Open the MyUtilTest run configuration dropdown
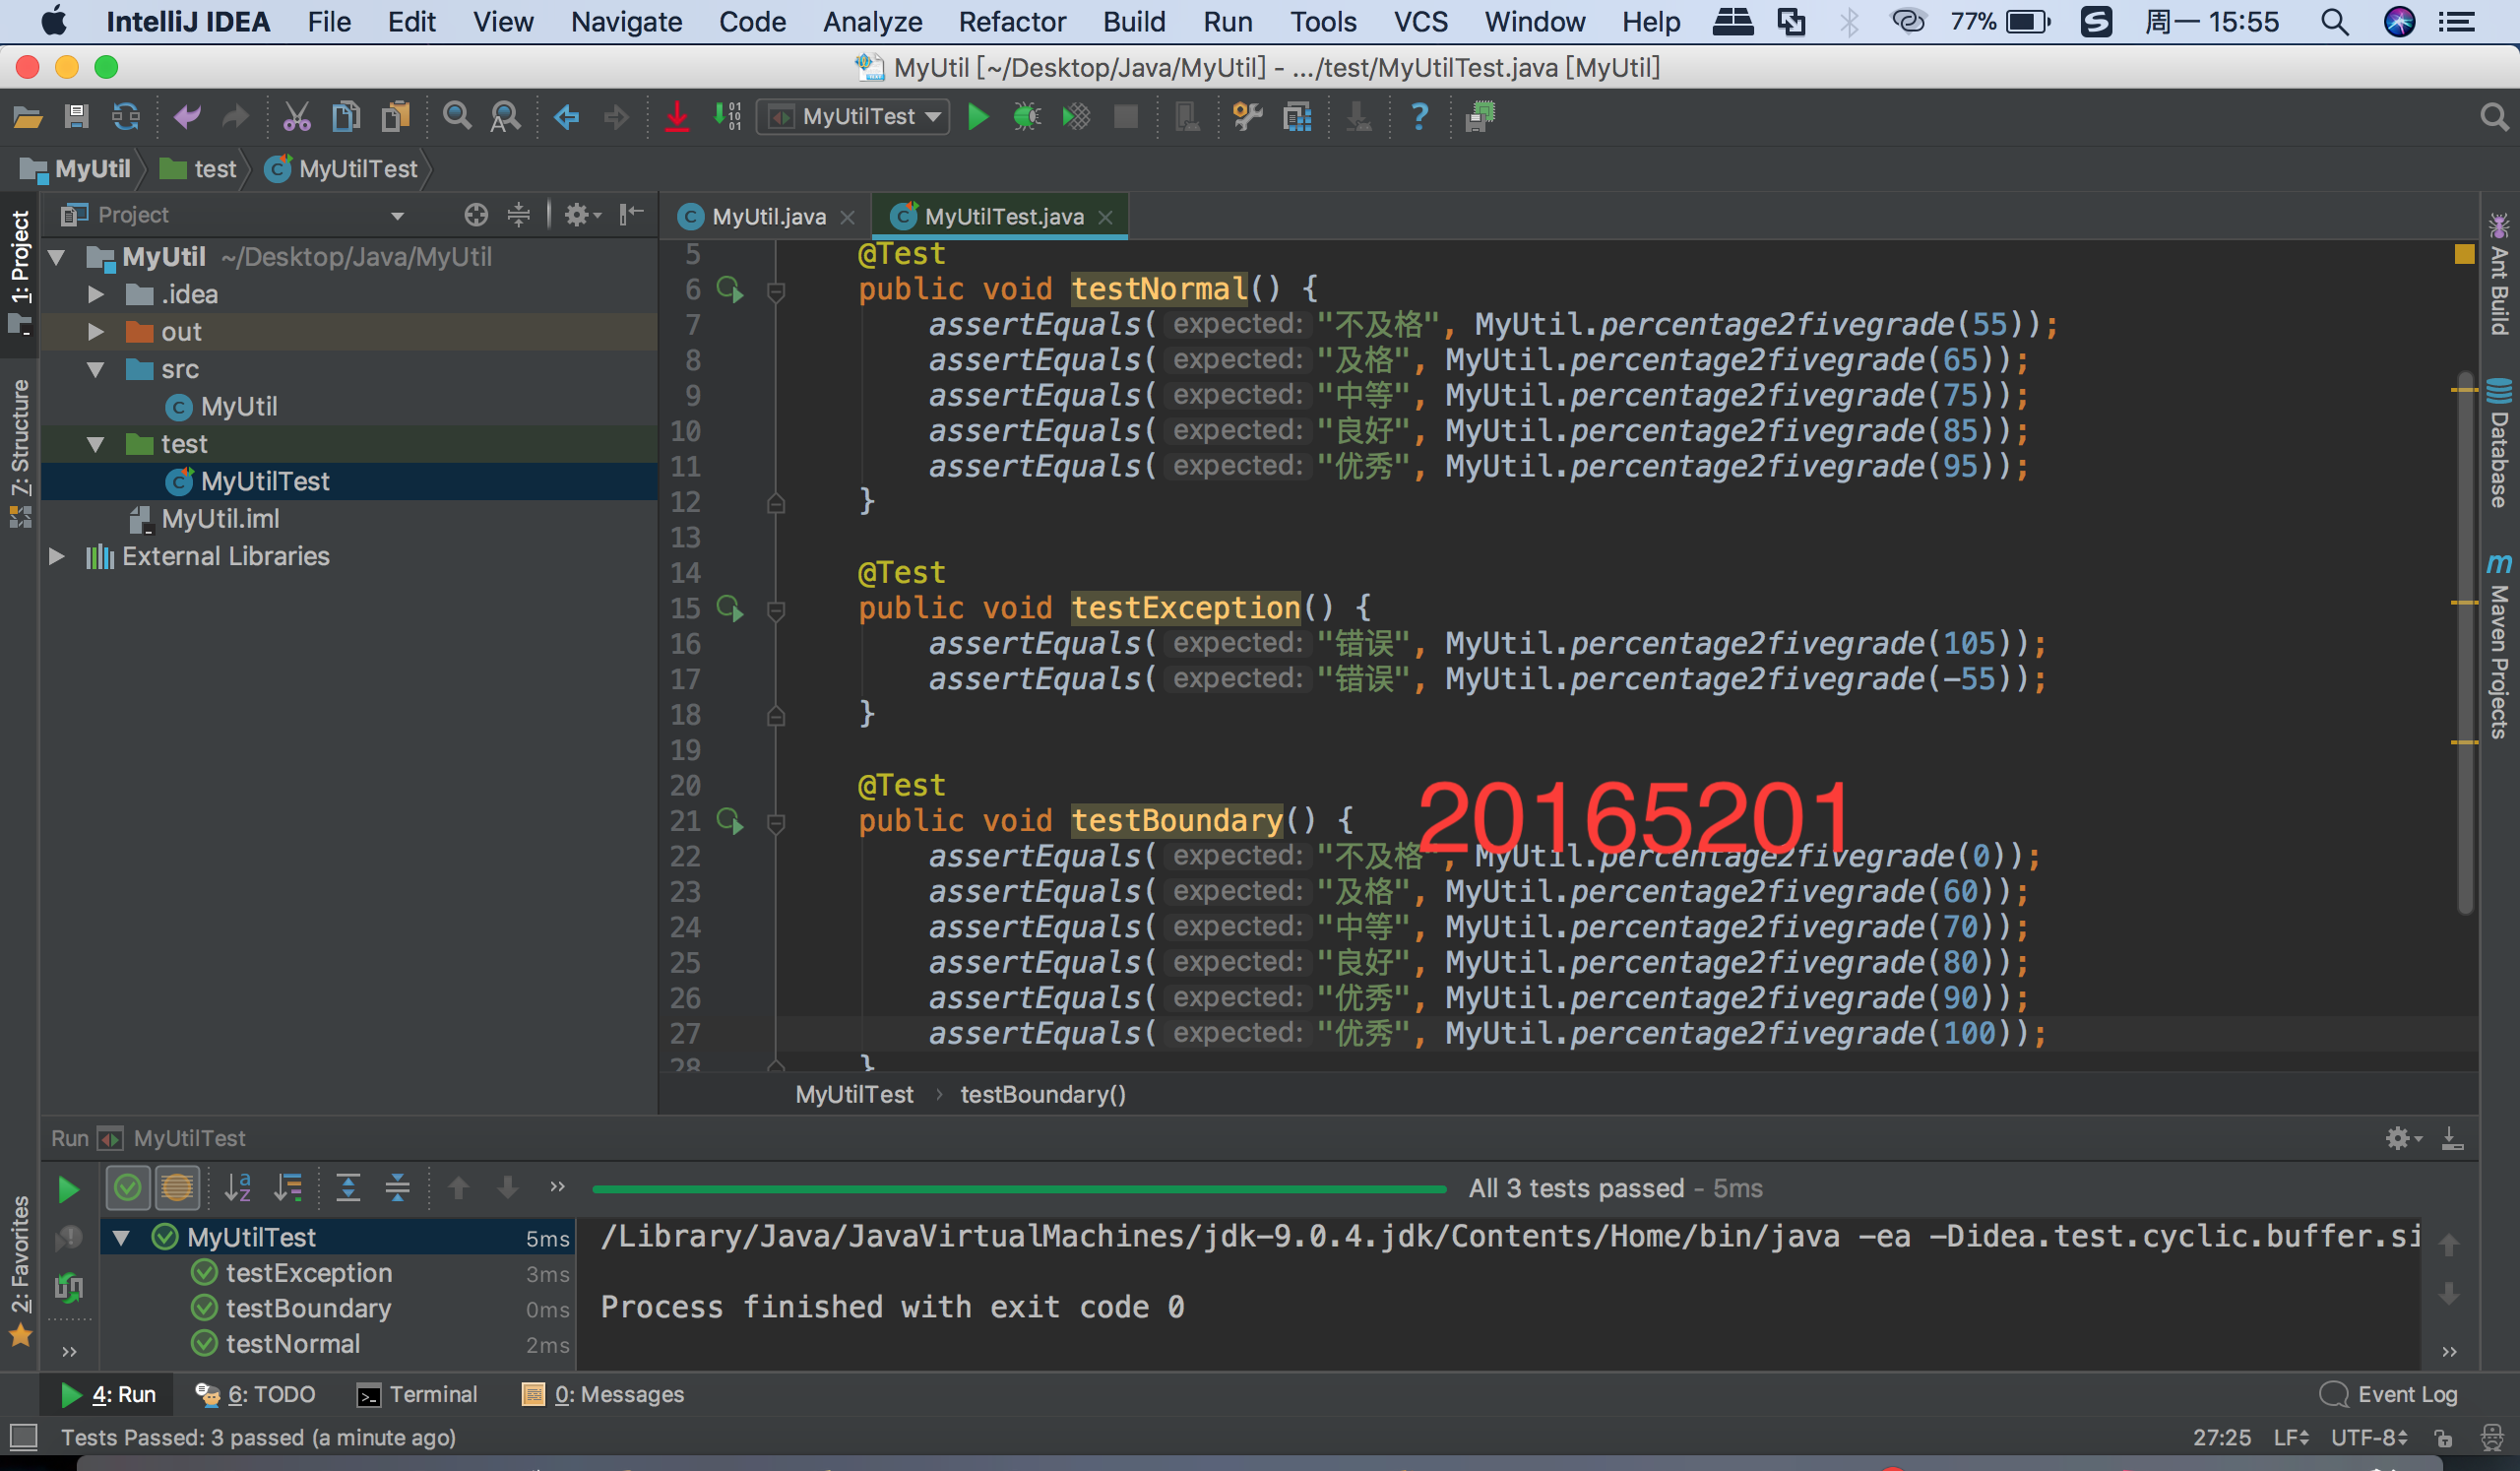The height and width of the screenshot is (1471, 2520). click(x=853, y=117)
